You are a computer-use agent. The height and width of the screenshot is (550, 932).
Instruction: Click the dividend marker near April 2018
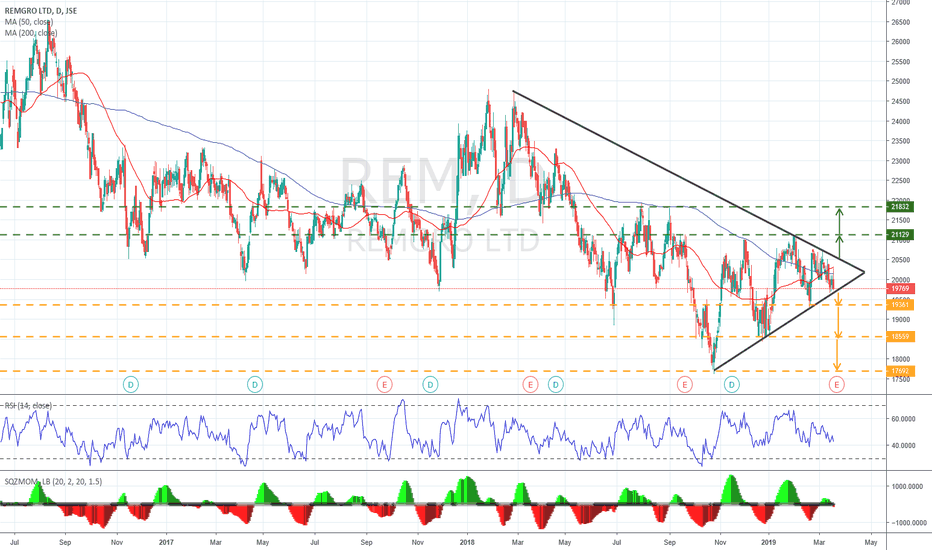tap(556, 385)
